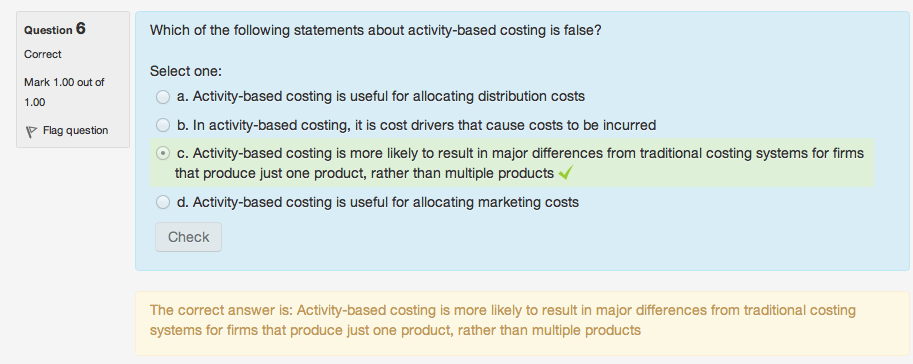Click option c first line about traditional costing

pyautogui.click(x=521, y=153)
